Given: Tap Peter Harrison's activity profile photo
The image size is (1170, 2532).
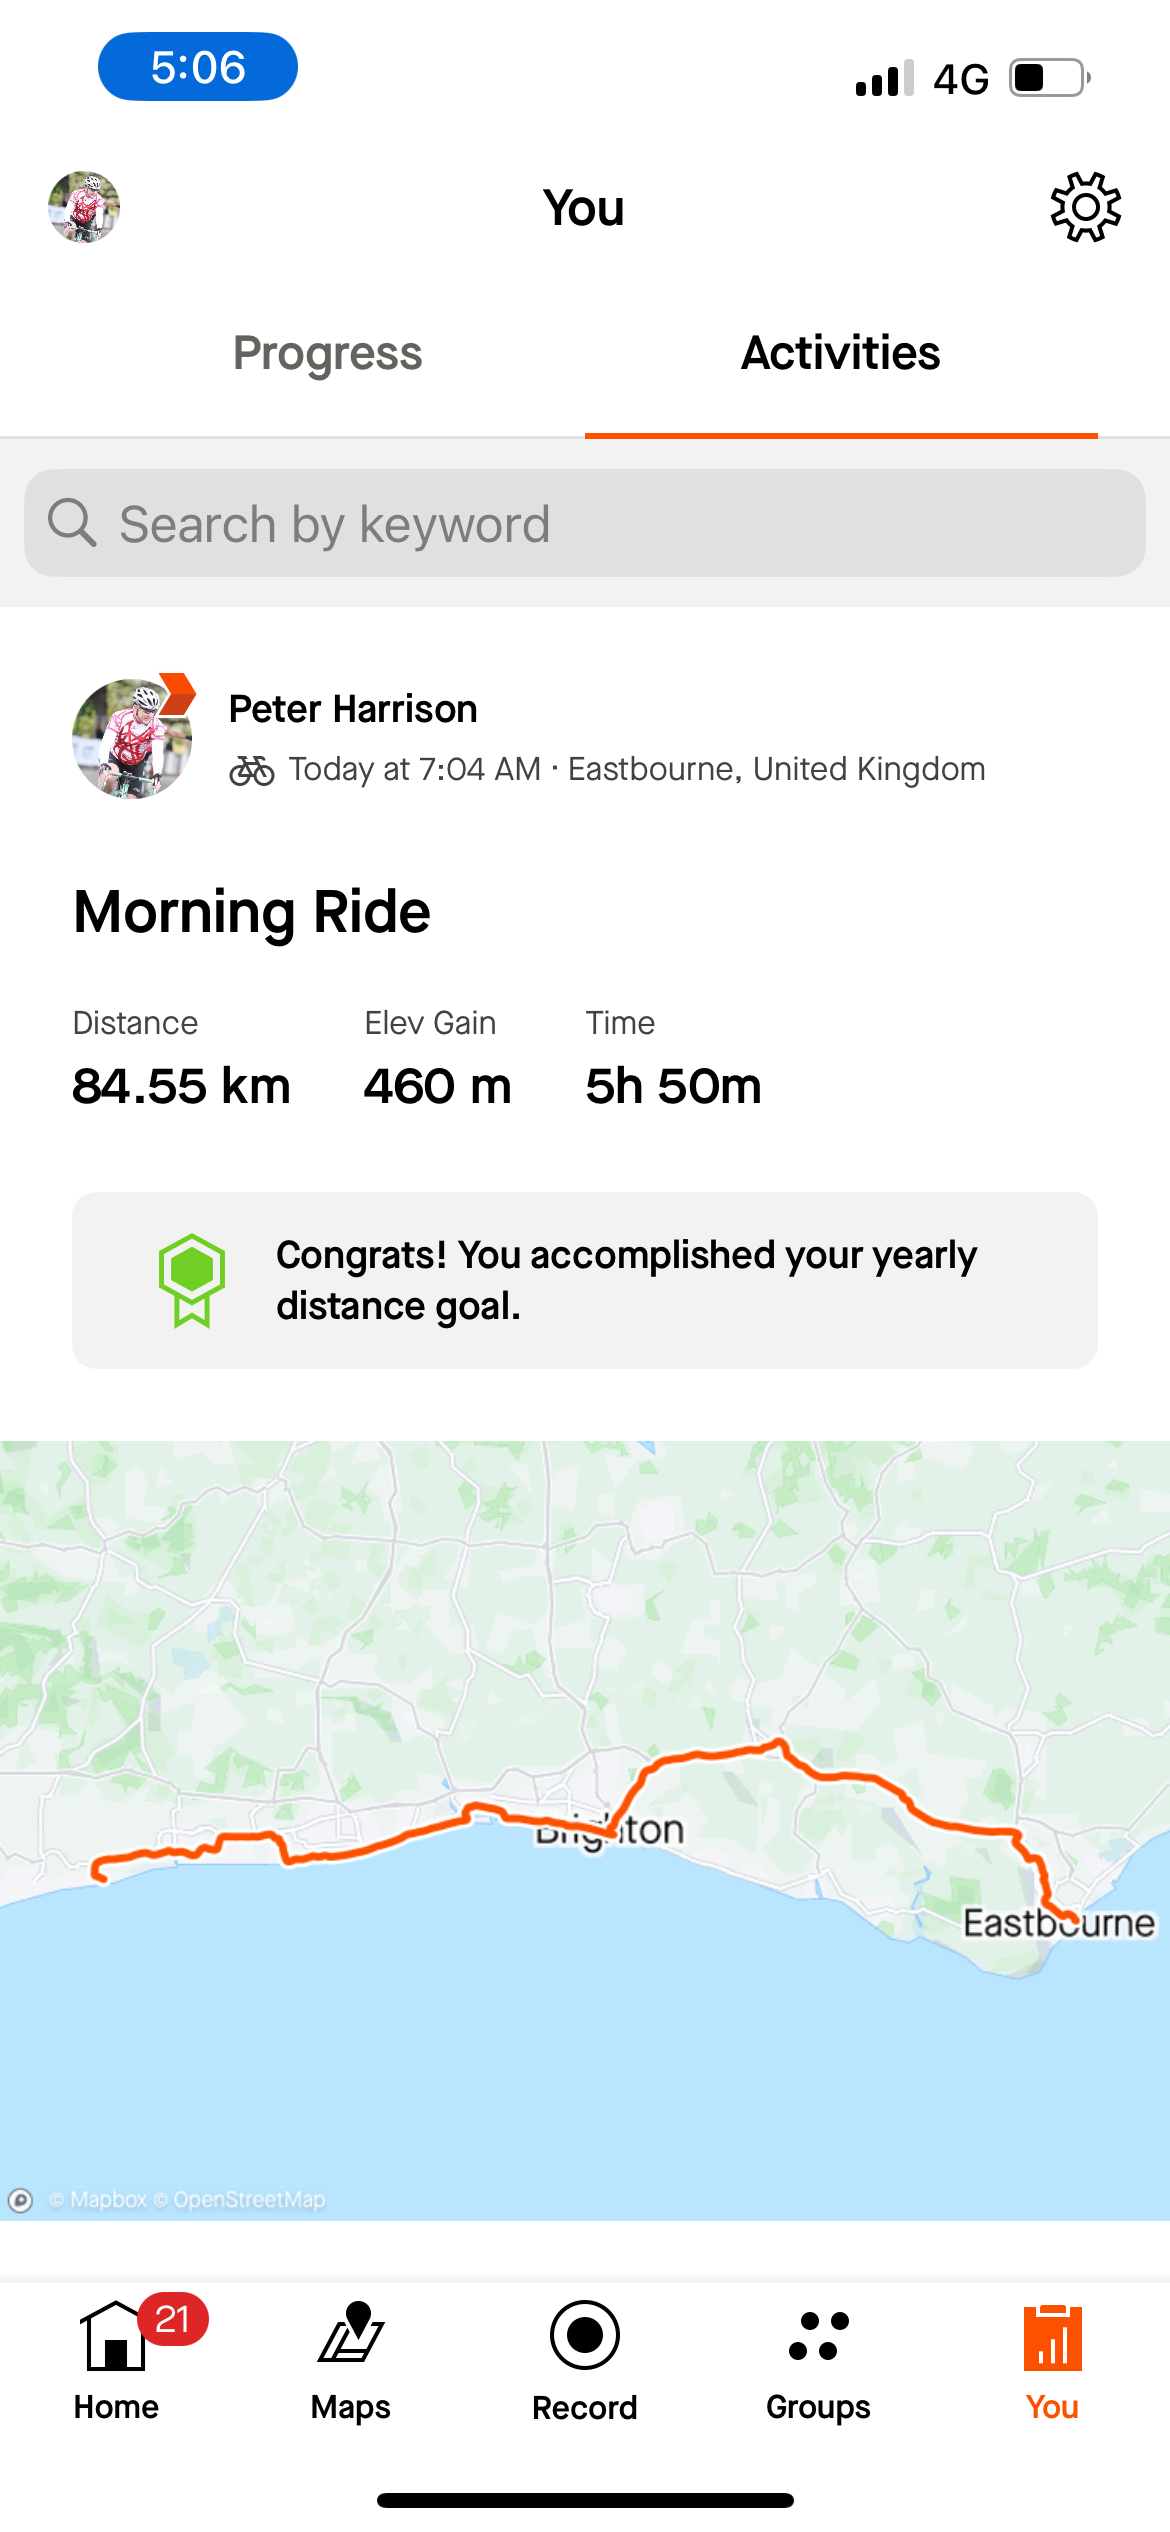Looking at the screenshot, I should [132, 738].
